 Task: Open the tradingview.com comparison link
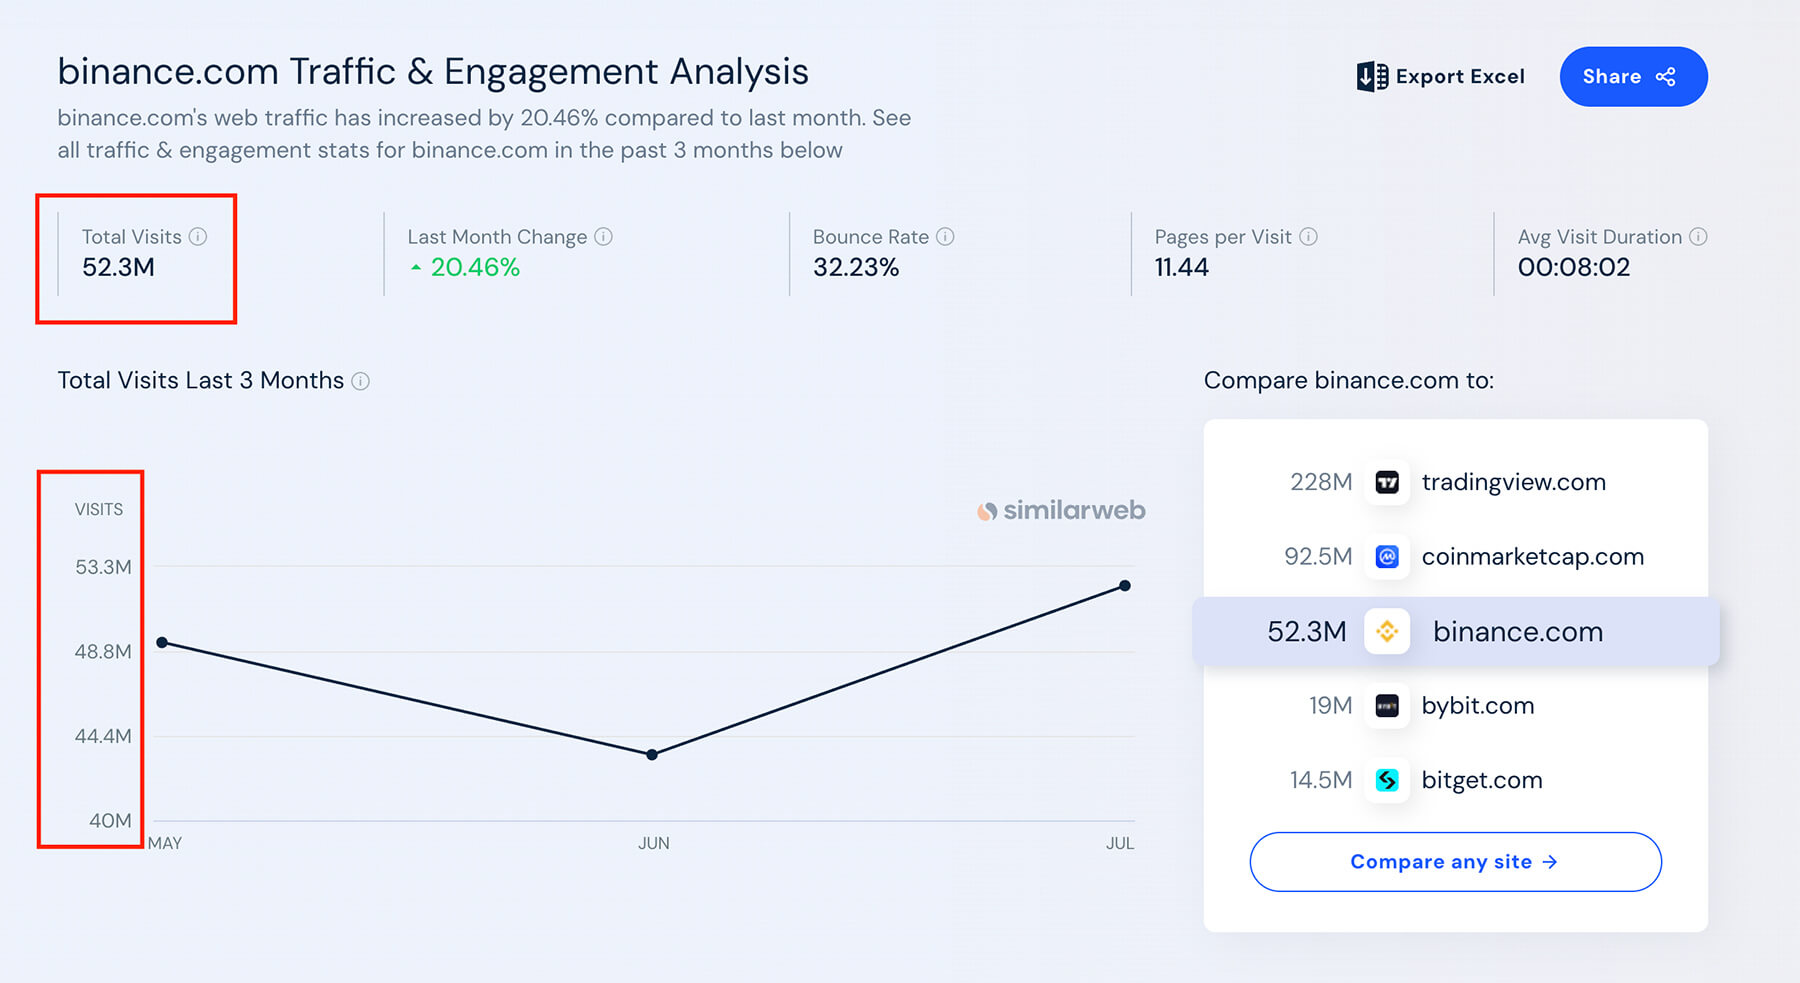pos(1513,483)
